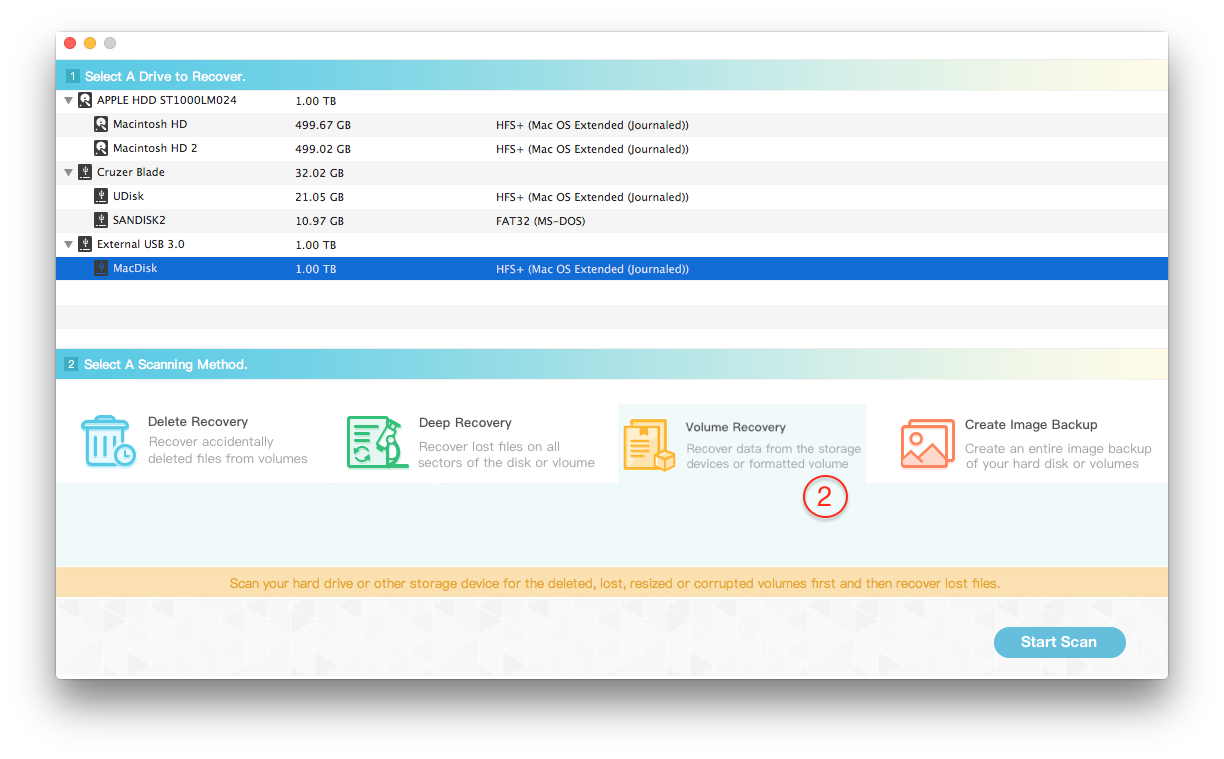
Task: Choose the Volume Recovery scanning method title
Action: pos(736,427)
